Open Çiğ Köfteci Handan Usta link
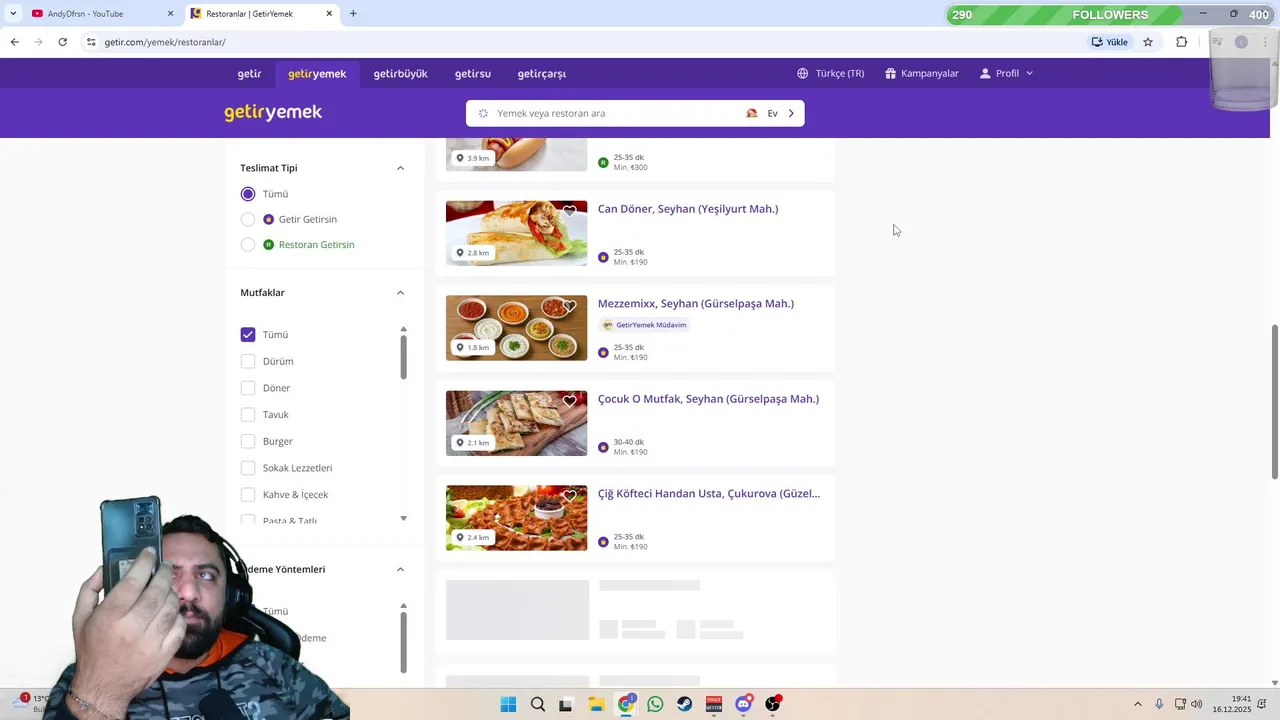 [709, 494]
